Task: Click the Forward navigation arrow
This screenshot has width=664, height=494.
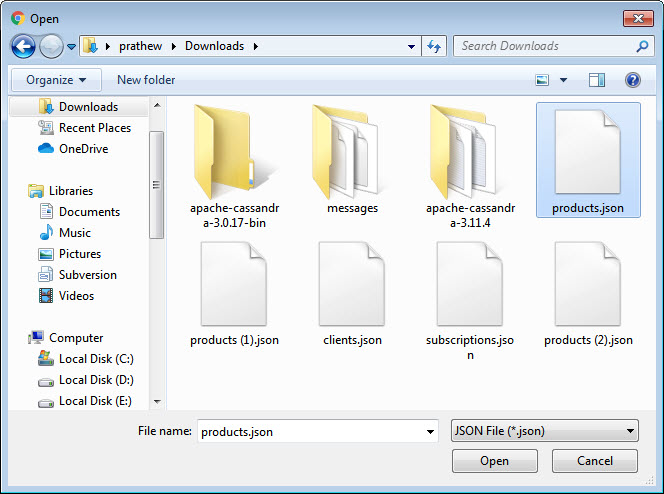Action: [51, 46]
